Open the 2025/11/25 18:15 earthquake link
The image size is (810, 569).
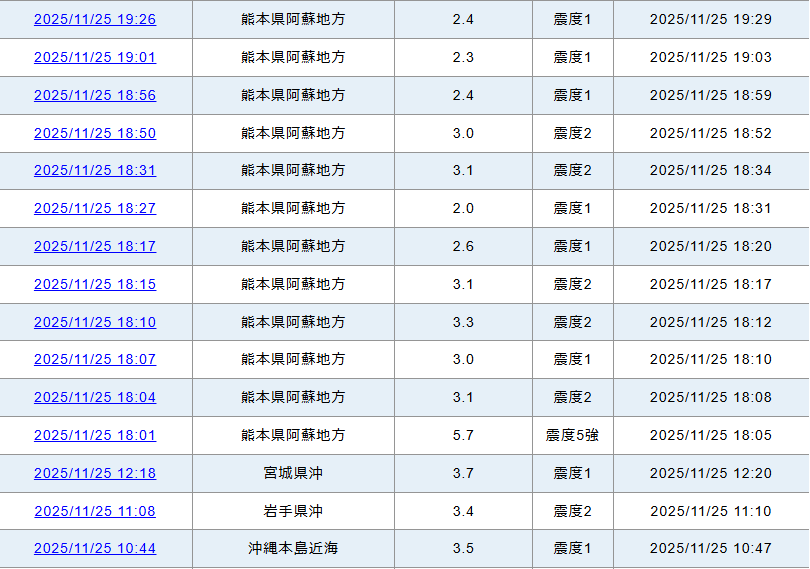click(x=95, y=284)
